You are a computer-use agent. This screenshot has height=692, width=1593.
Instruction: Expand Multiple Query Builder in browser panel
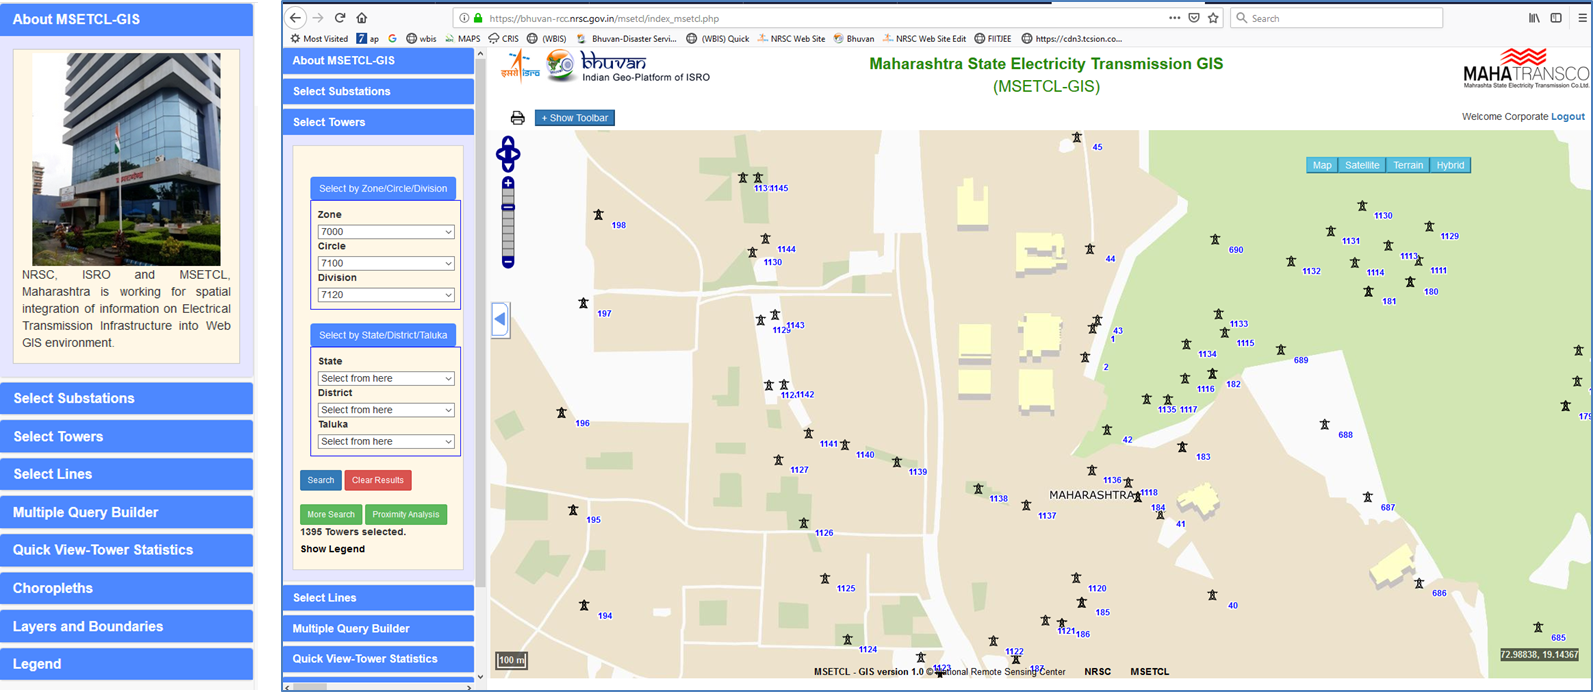tap(378, 629)
